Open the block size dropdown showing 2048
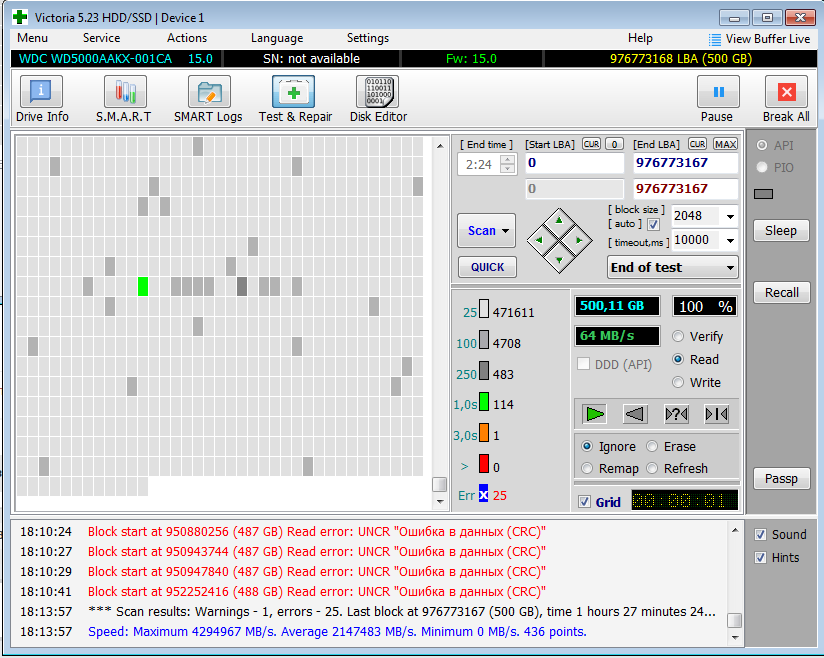The height and width of the screenshot is (658, 824). [x=730, y=216]
